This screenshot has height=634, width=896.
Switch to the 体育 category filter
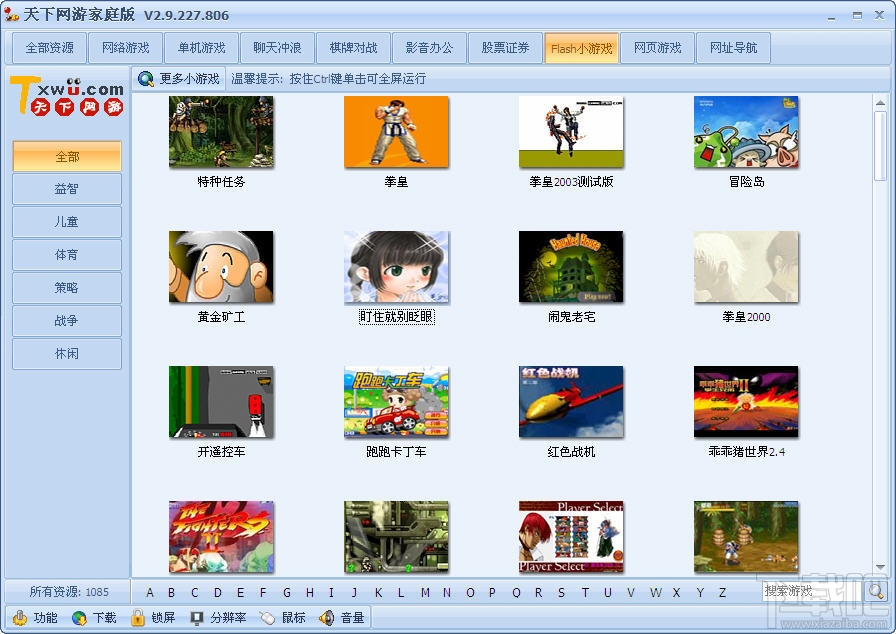[66, 255]
